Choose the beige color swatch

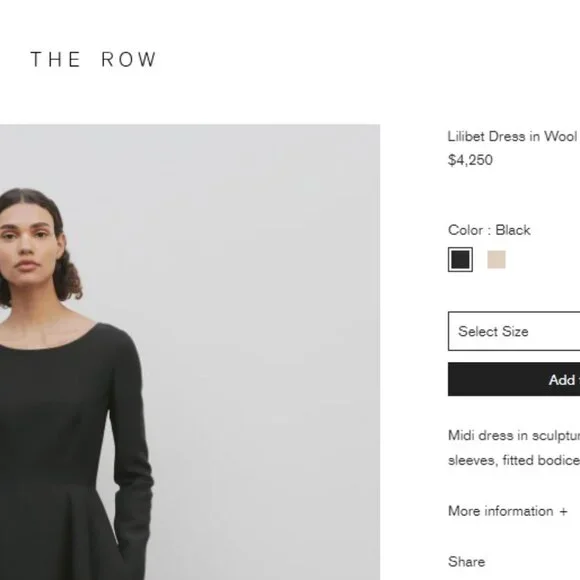(496, 260)
